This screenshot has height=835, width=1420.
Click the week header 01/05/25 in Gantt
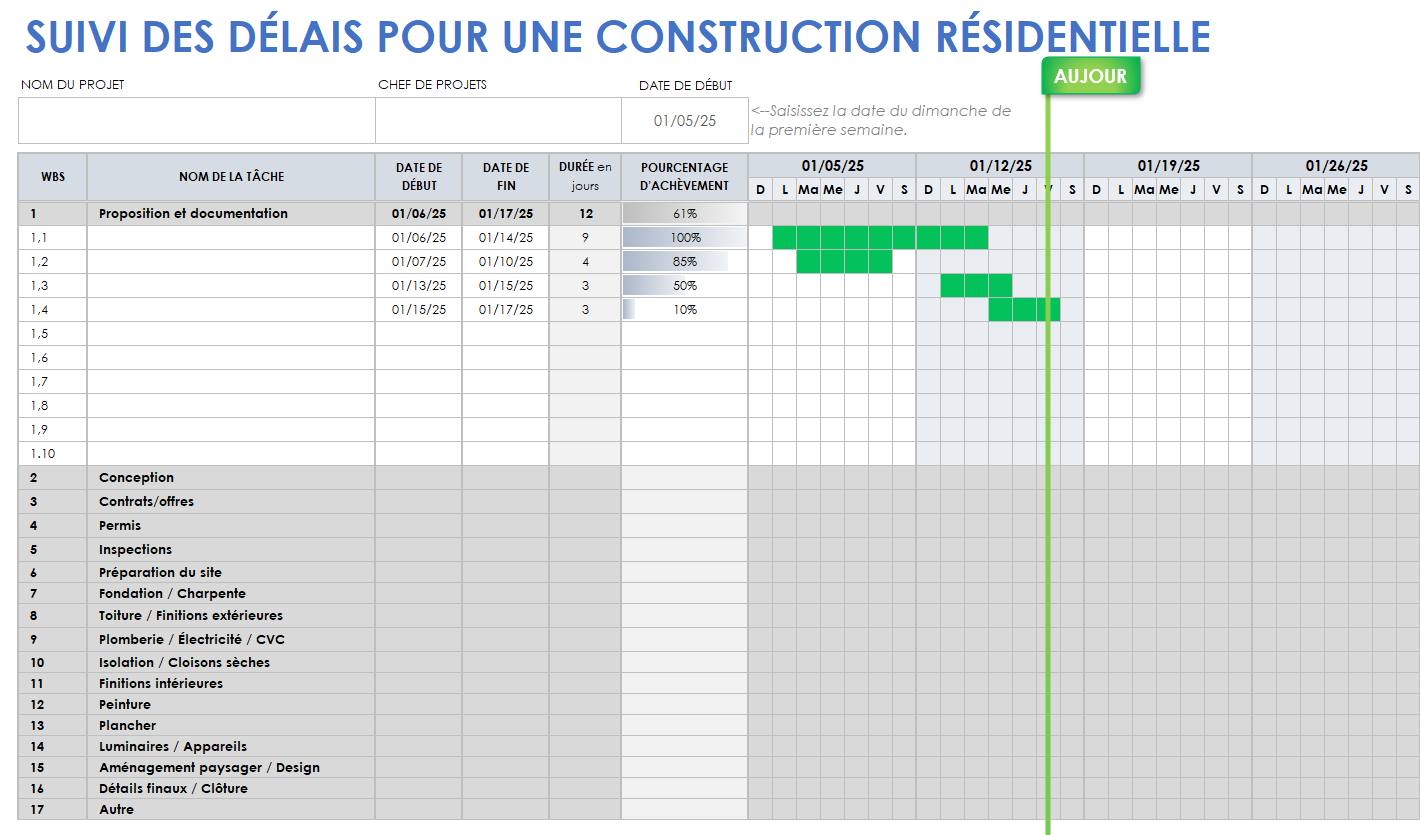pyautogui.click(x=832, y=166)
